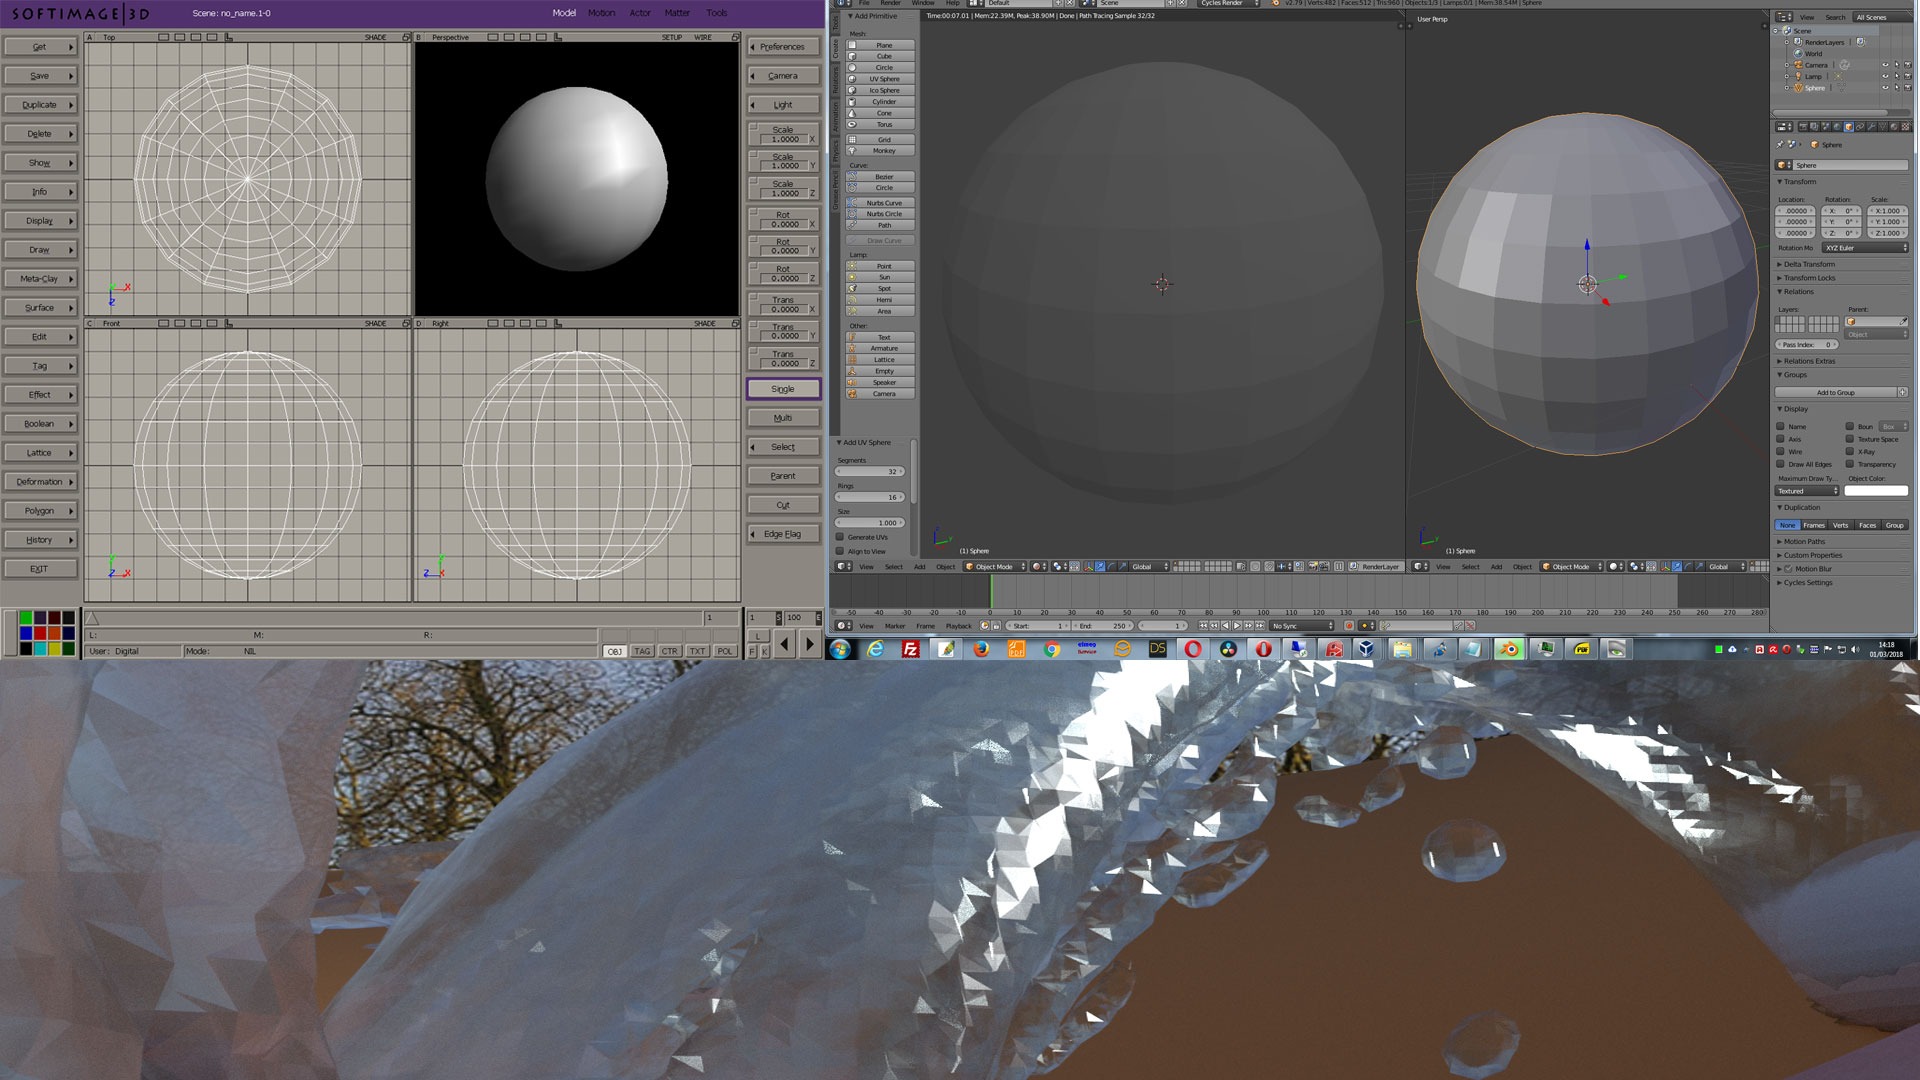This screenshot has height=1080, width=1920.
Task: Open Chrome from the taskbar
Action: tap(1052, 649)
